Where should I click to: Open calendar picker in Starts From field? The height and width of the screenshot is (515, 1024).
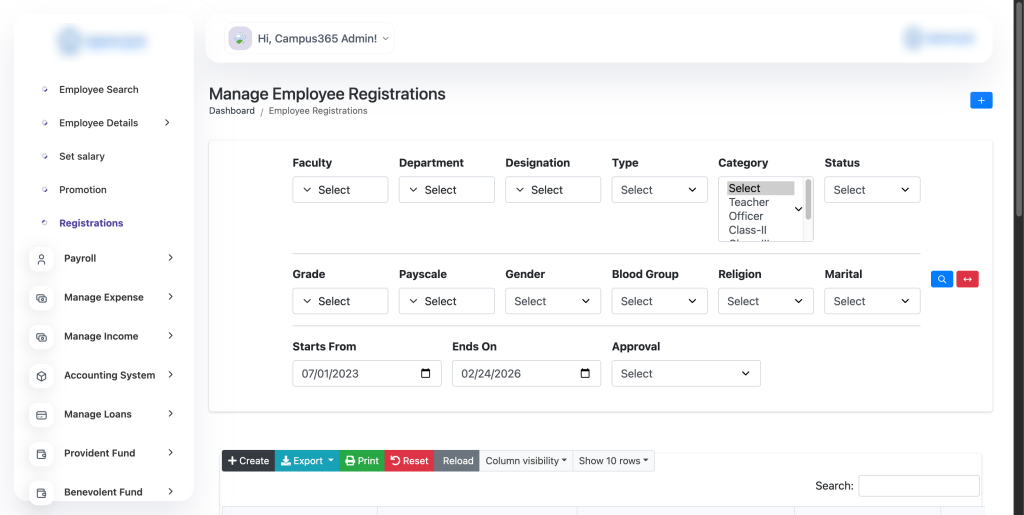click(x=425, y=374)
